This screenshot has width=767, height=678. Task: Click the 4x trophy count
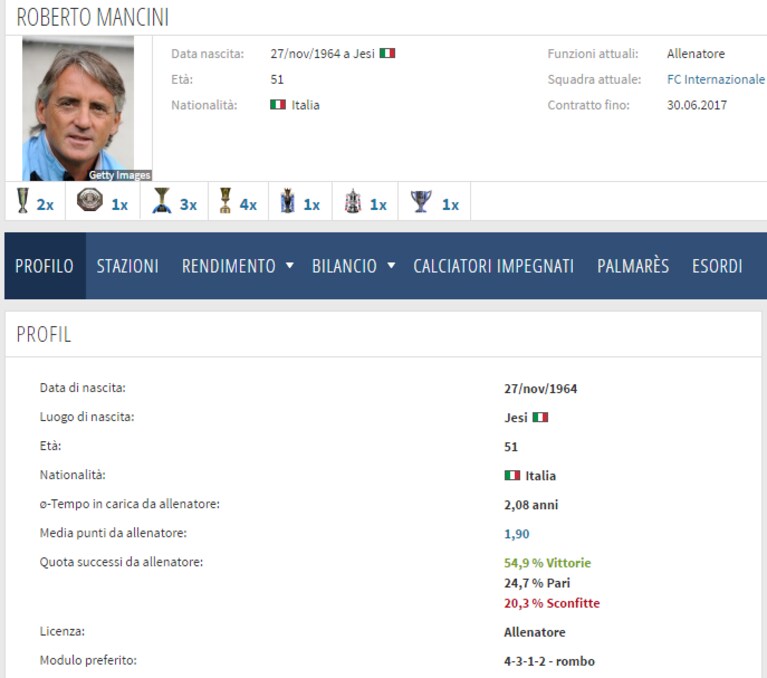[x=248, y=204]
